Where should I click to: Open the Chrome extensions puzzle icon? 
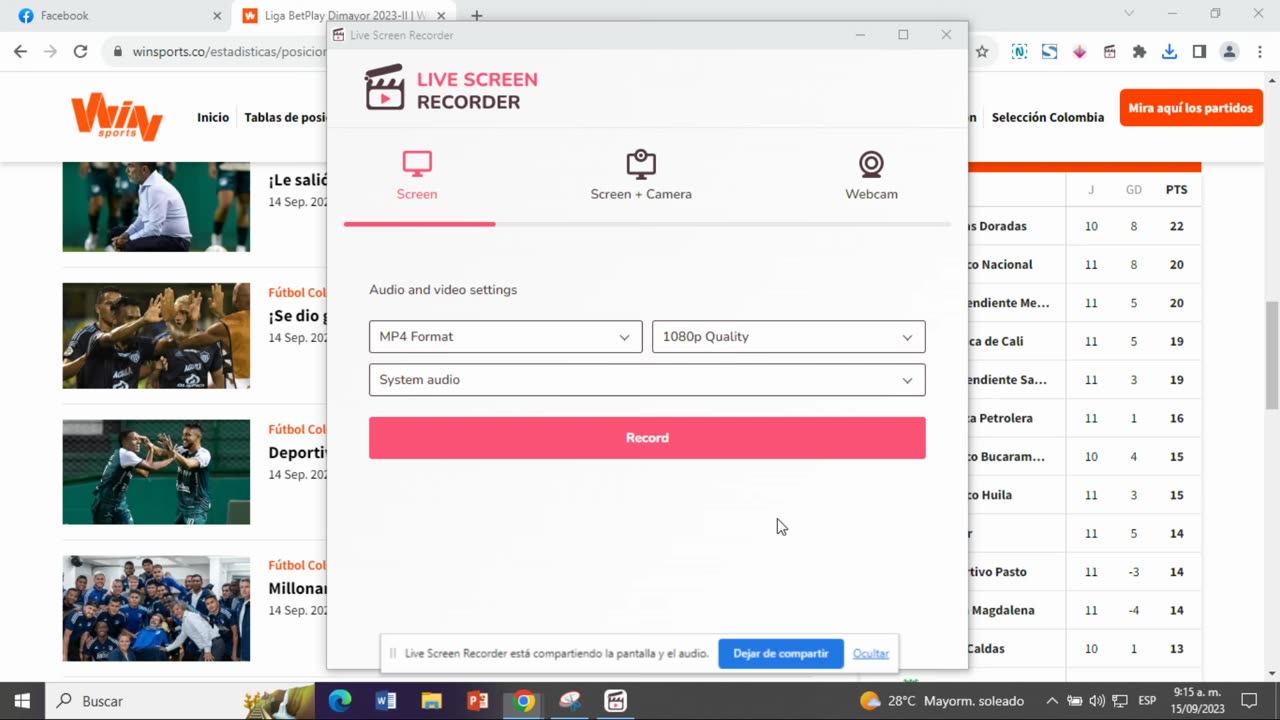click(x=1139, y=51)
